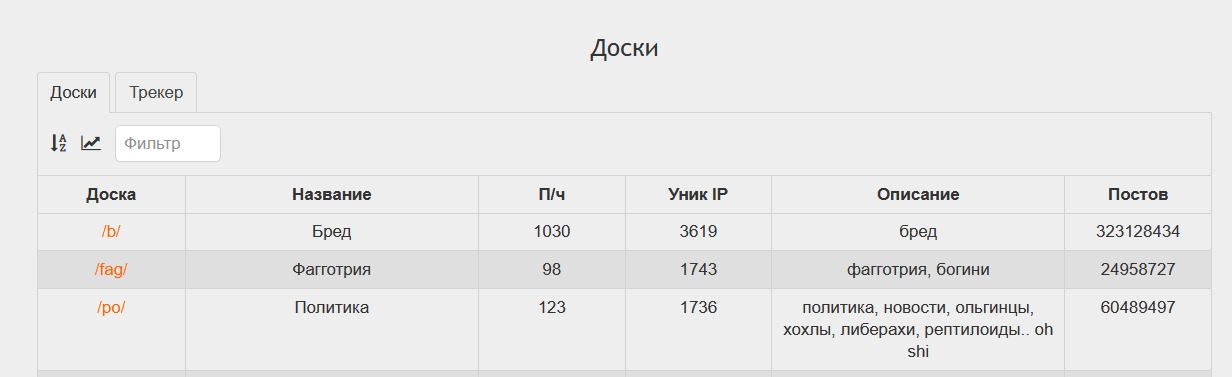Image resolution: width=1232 pixels, height=377 pixels.
Task: Switch to the Трекер tab
Action: [x=156, y=92]
